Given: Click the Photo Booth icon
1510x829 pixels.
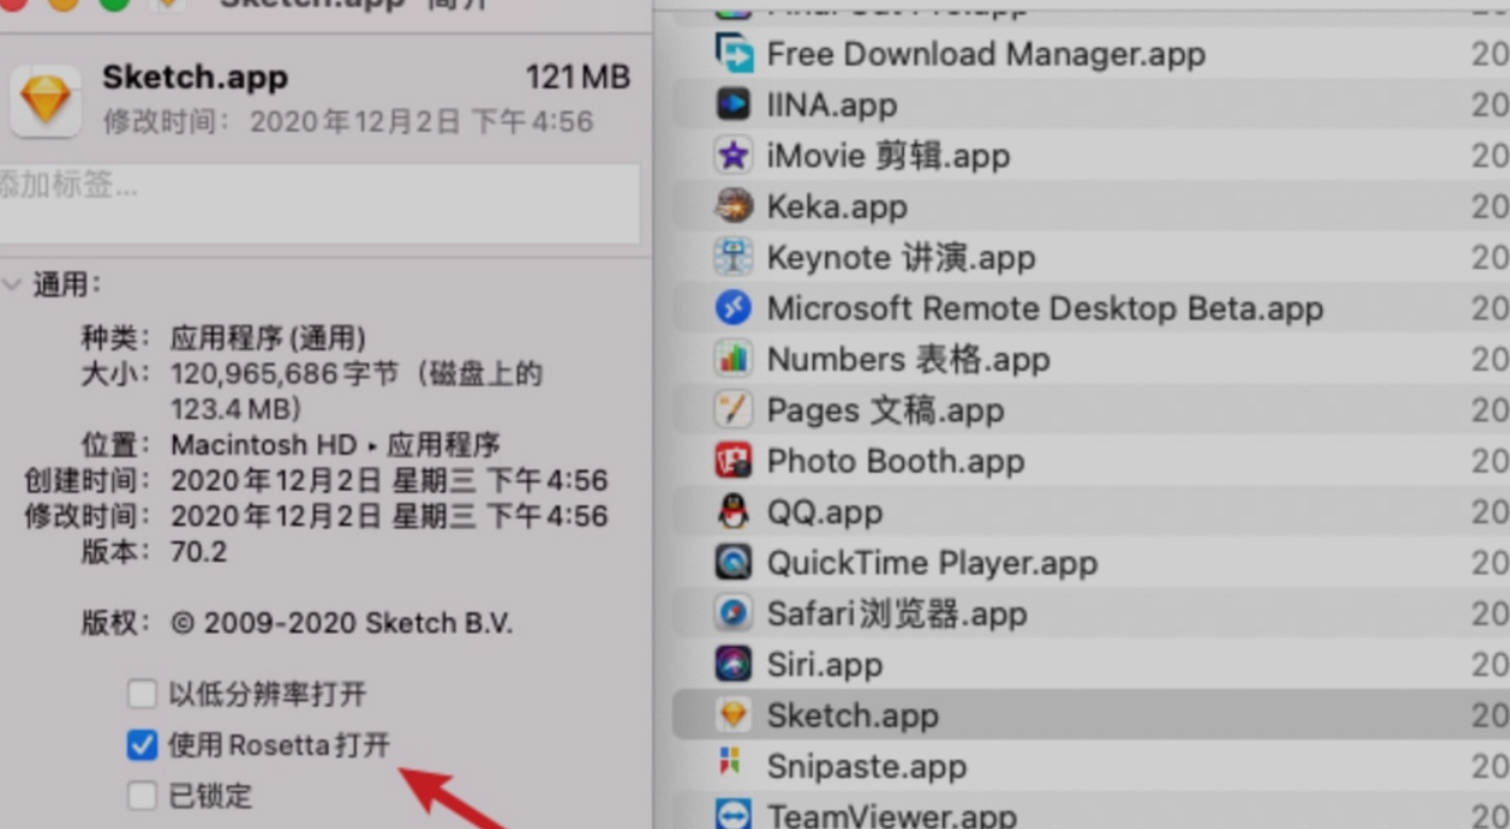Looking at the screenshot, I should tap(733, 461).
